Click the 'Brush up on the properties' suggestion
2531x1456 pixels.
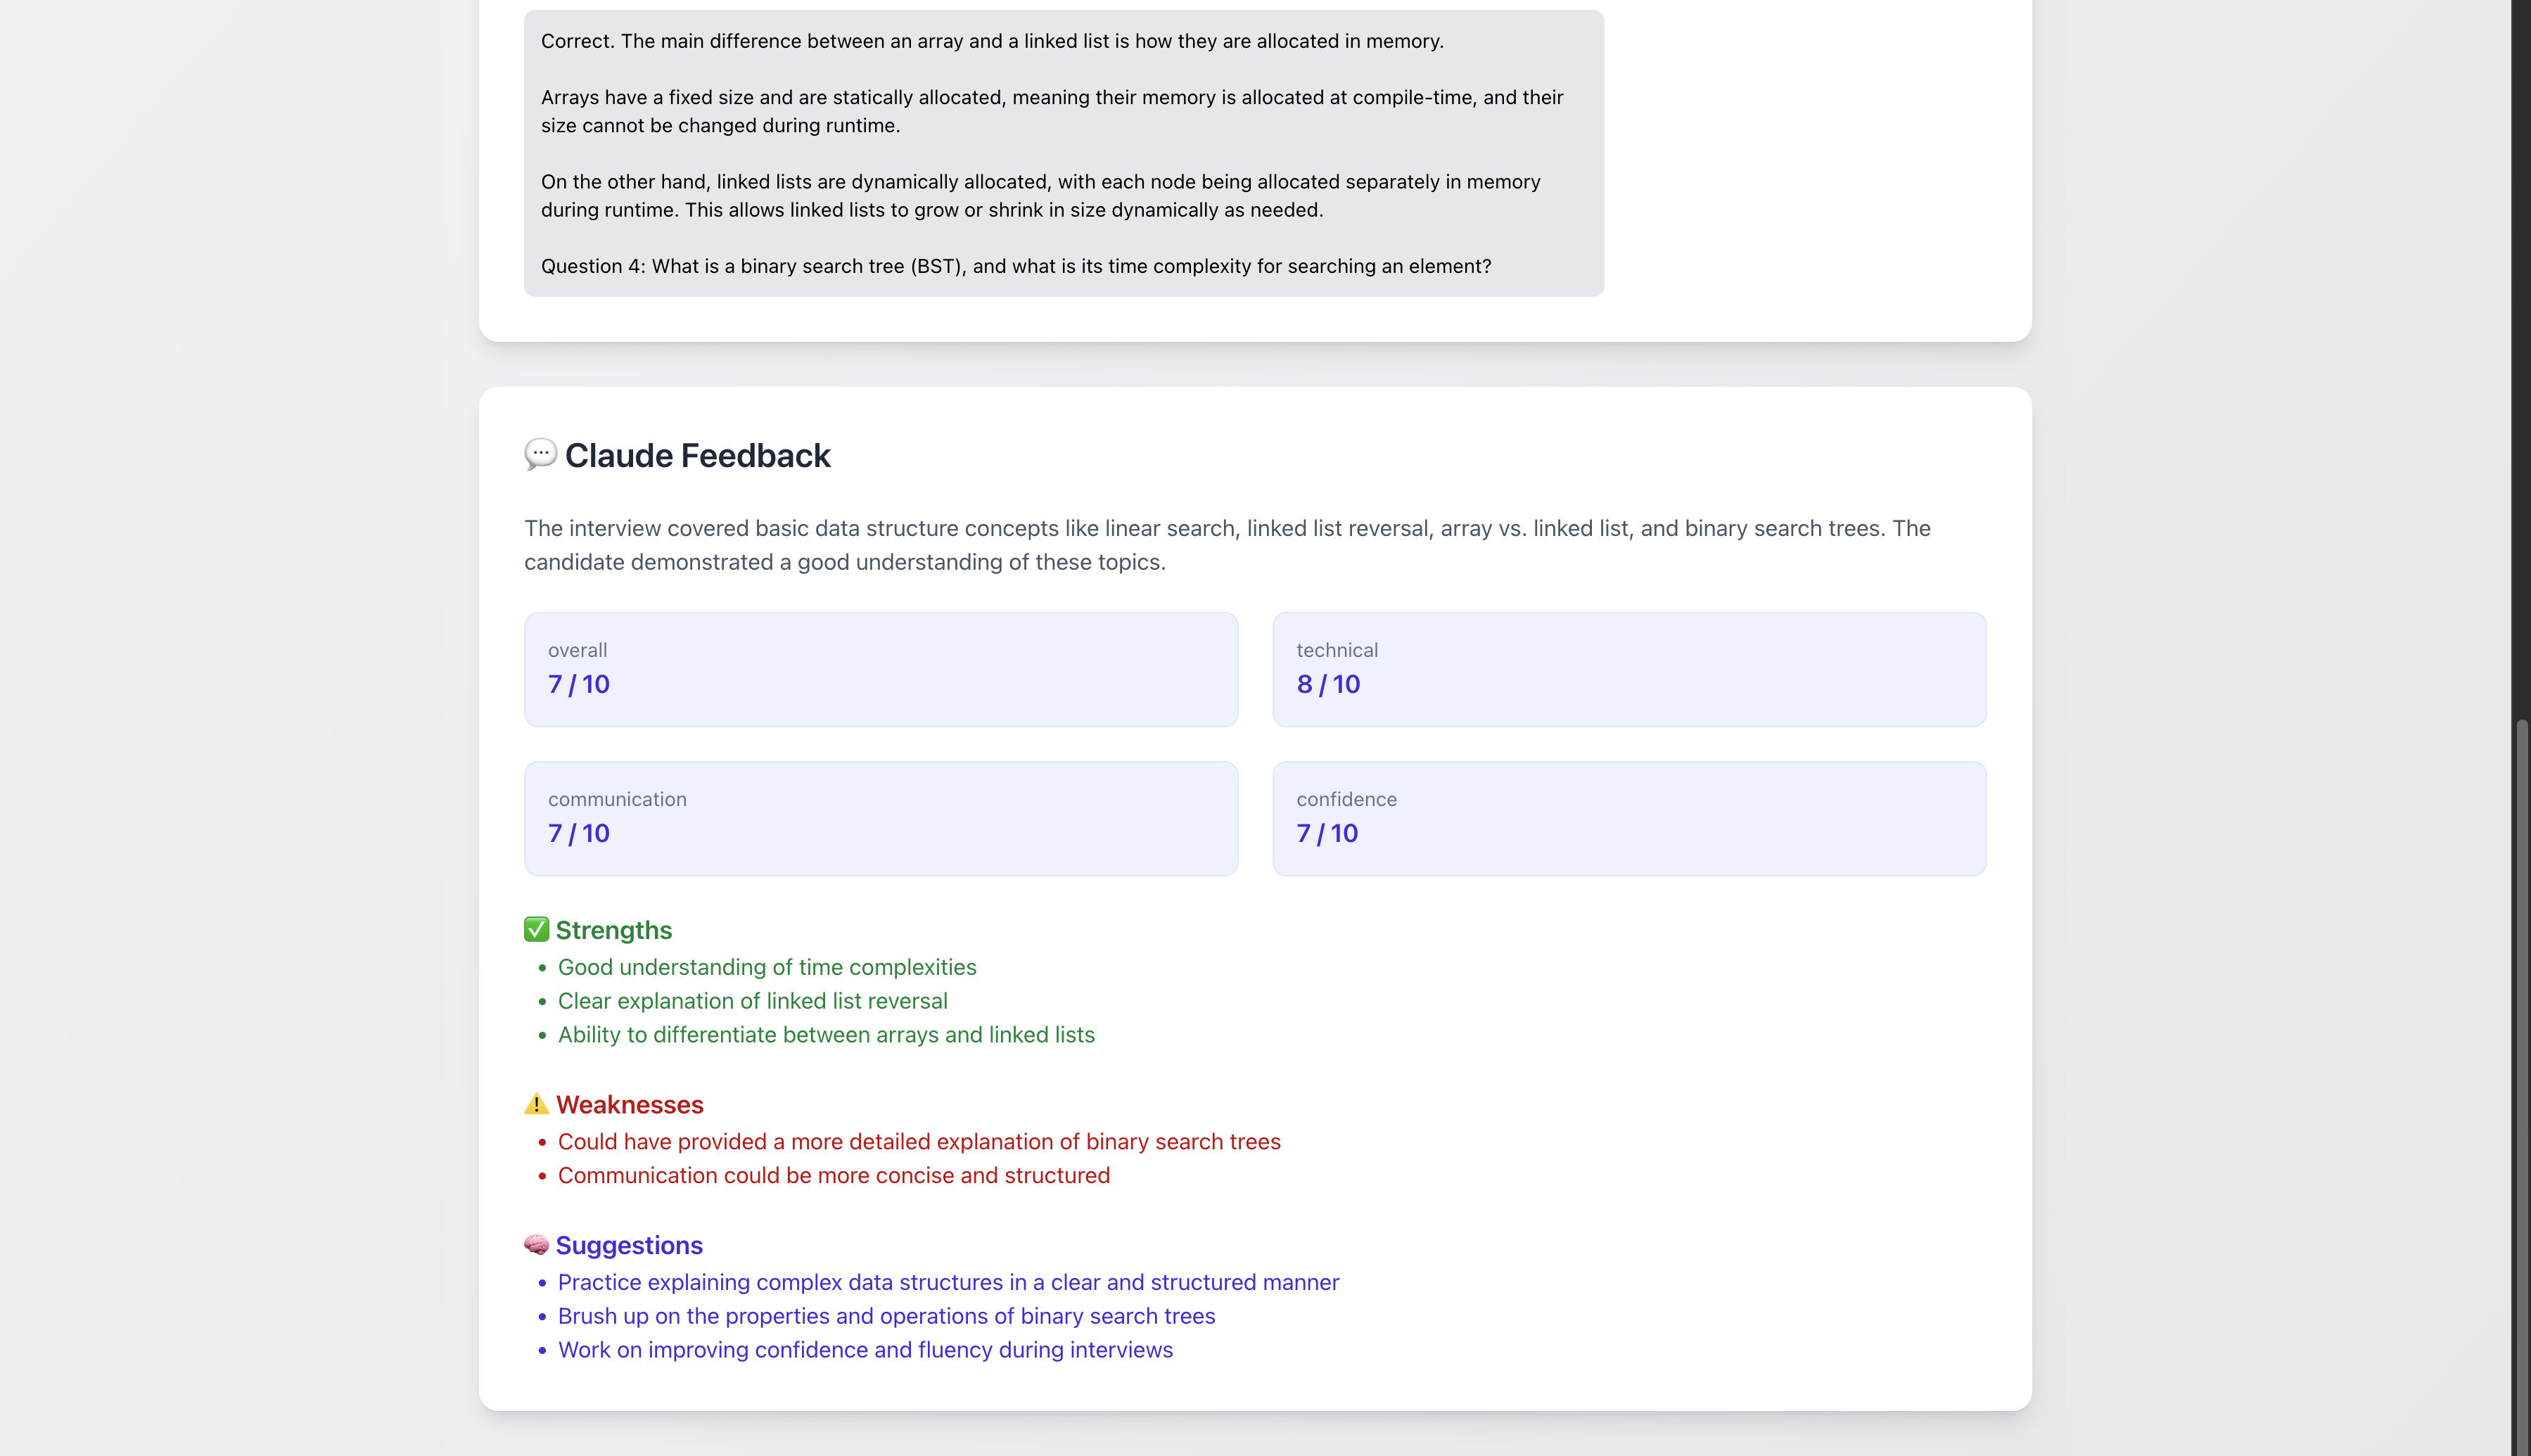click(886, 1316)
